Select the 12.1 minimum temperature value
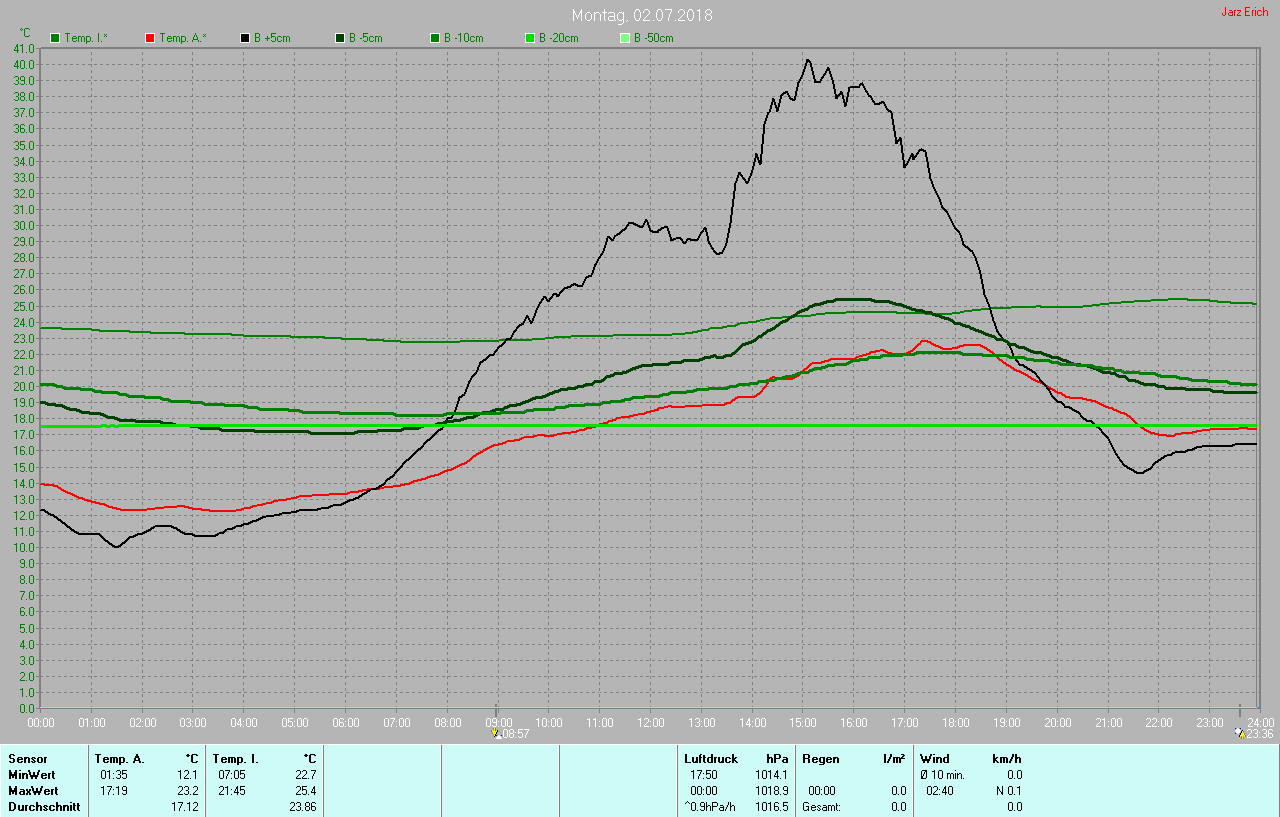Screen dimensions: 1280x817 click(x=188, y=775)
